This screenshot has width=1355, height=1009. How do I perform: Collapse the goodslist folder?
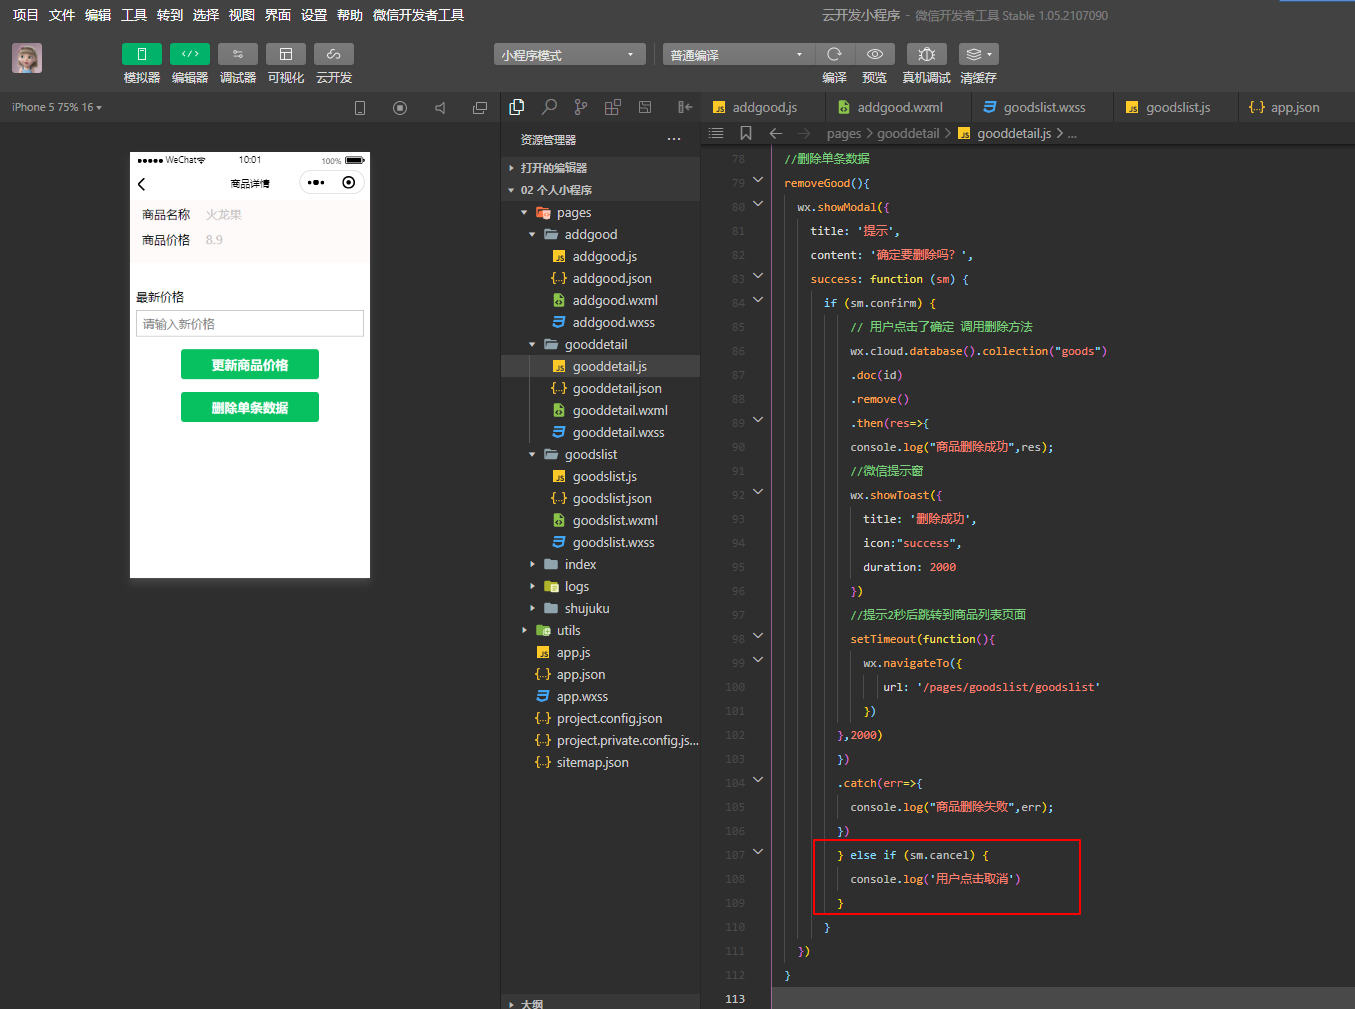pos(600,454)
